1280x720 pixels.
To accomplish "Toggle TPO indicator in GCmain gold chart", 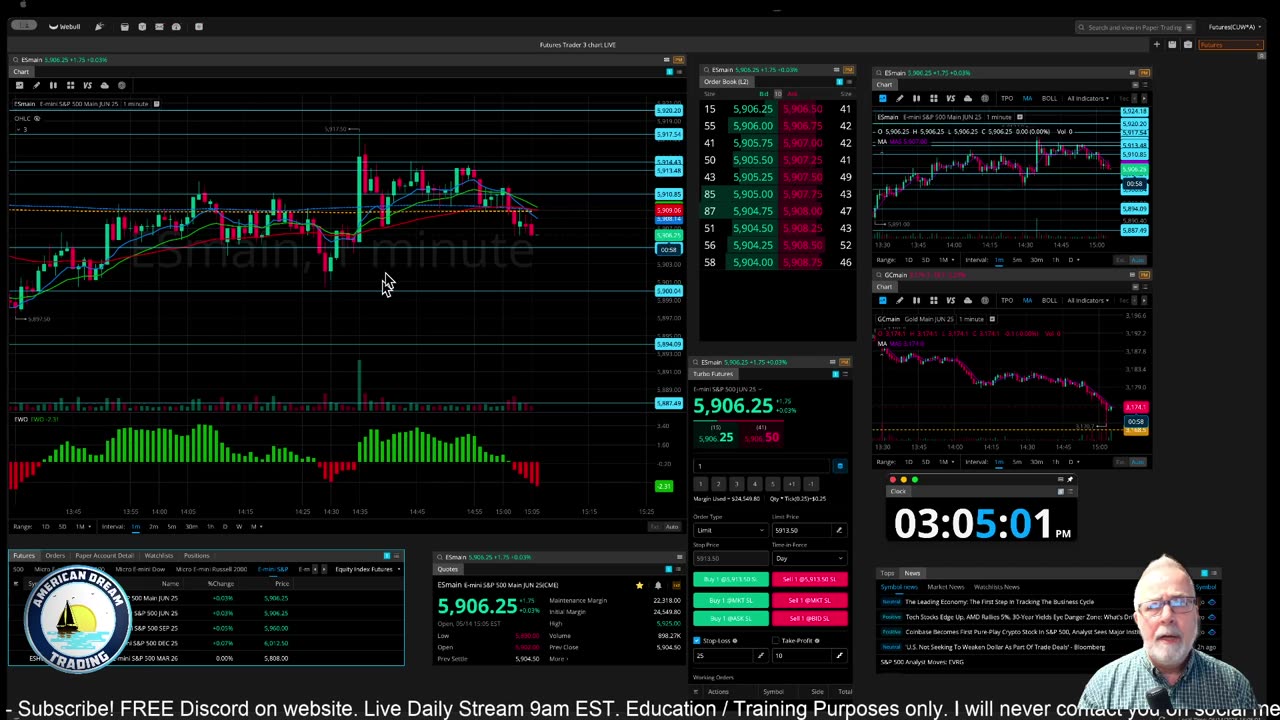I will tap(1006, 300).
